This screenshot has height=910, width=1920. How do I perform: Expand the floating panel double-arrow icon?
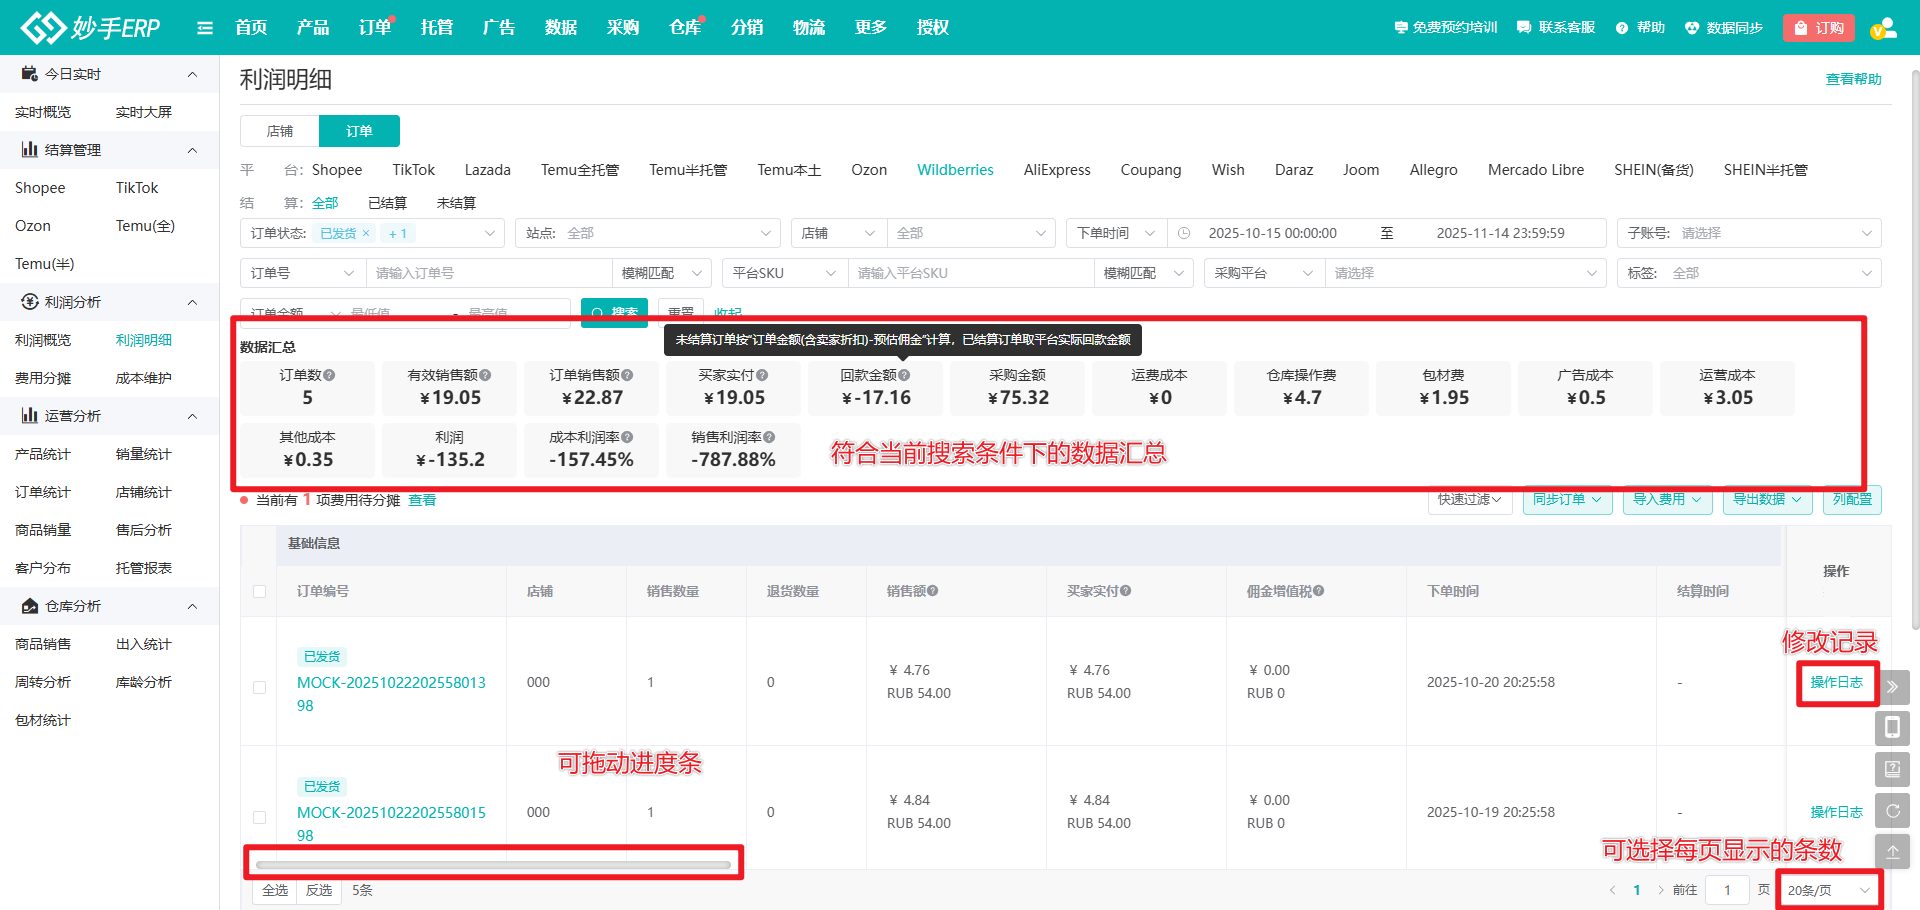[1892, 687]
